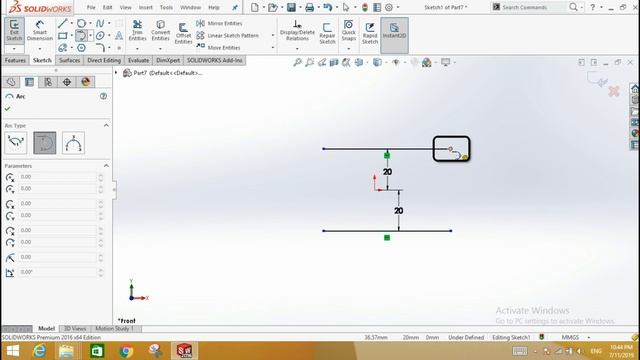Switch to the Surfaces tab
The height and width of the screenshot is (360, 640).
(69, 60)
